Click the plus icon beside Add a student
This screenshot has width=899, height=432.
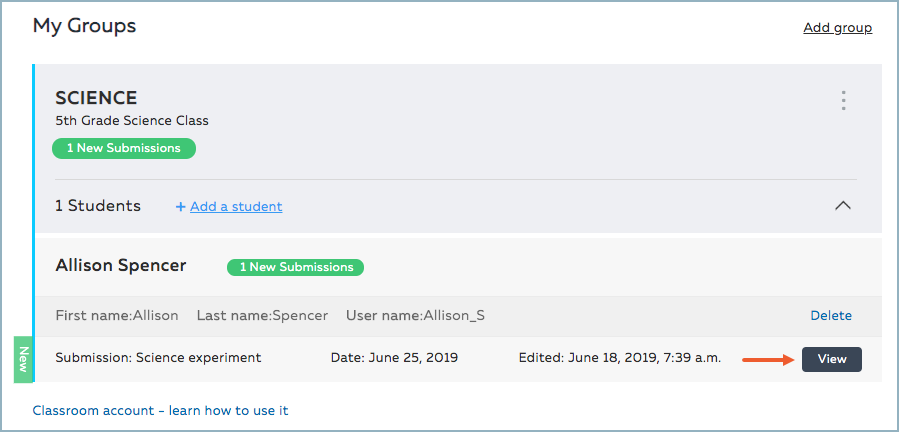pyautogui.click(x=181, y=207)
